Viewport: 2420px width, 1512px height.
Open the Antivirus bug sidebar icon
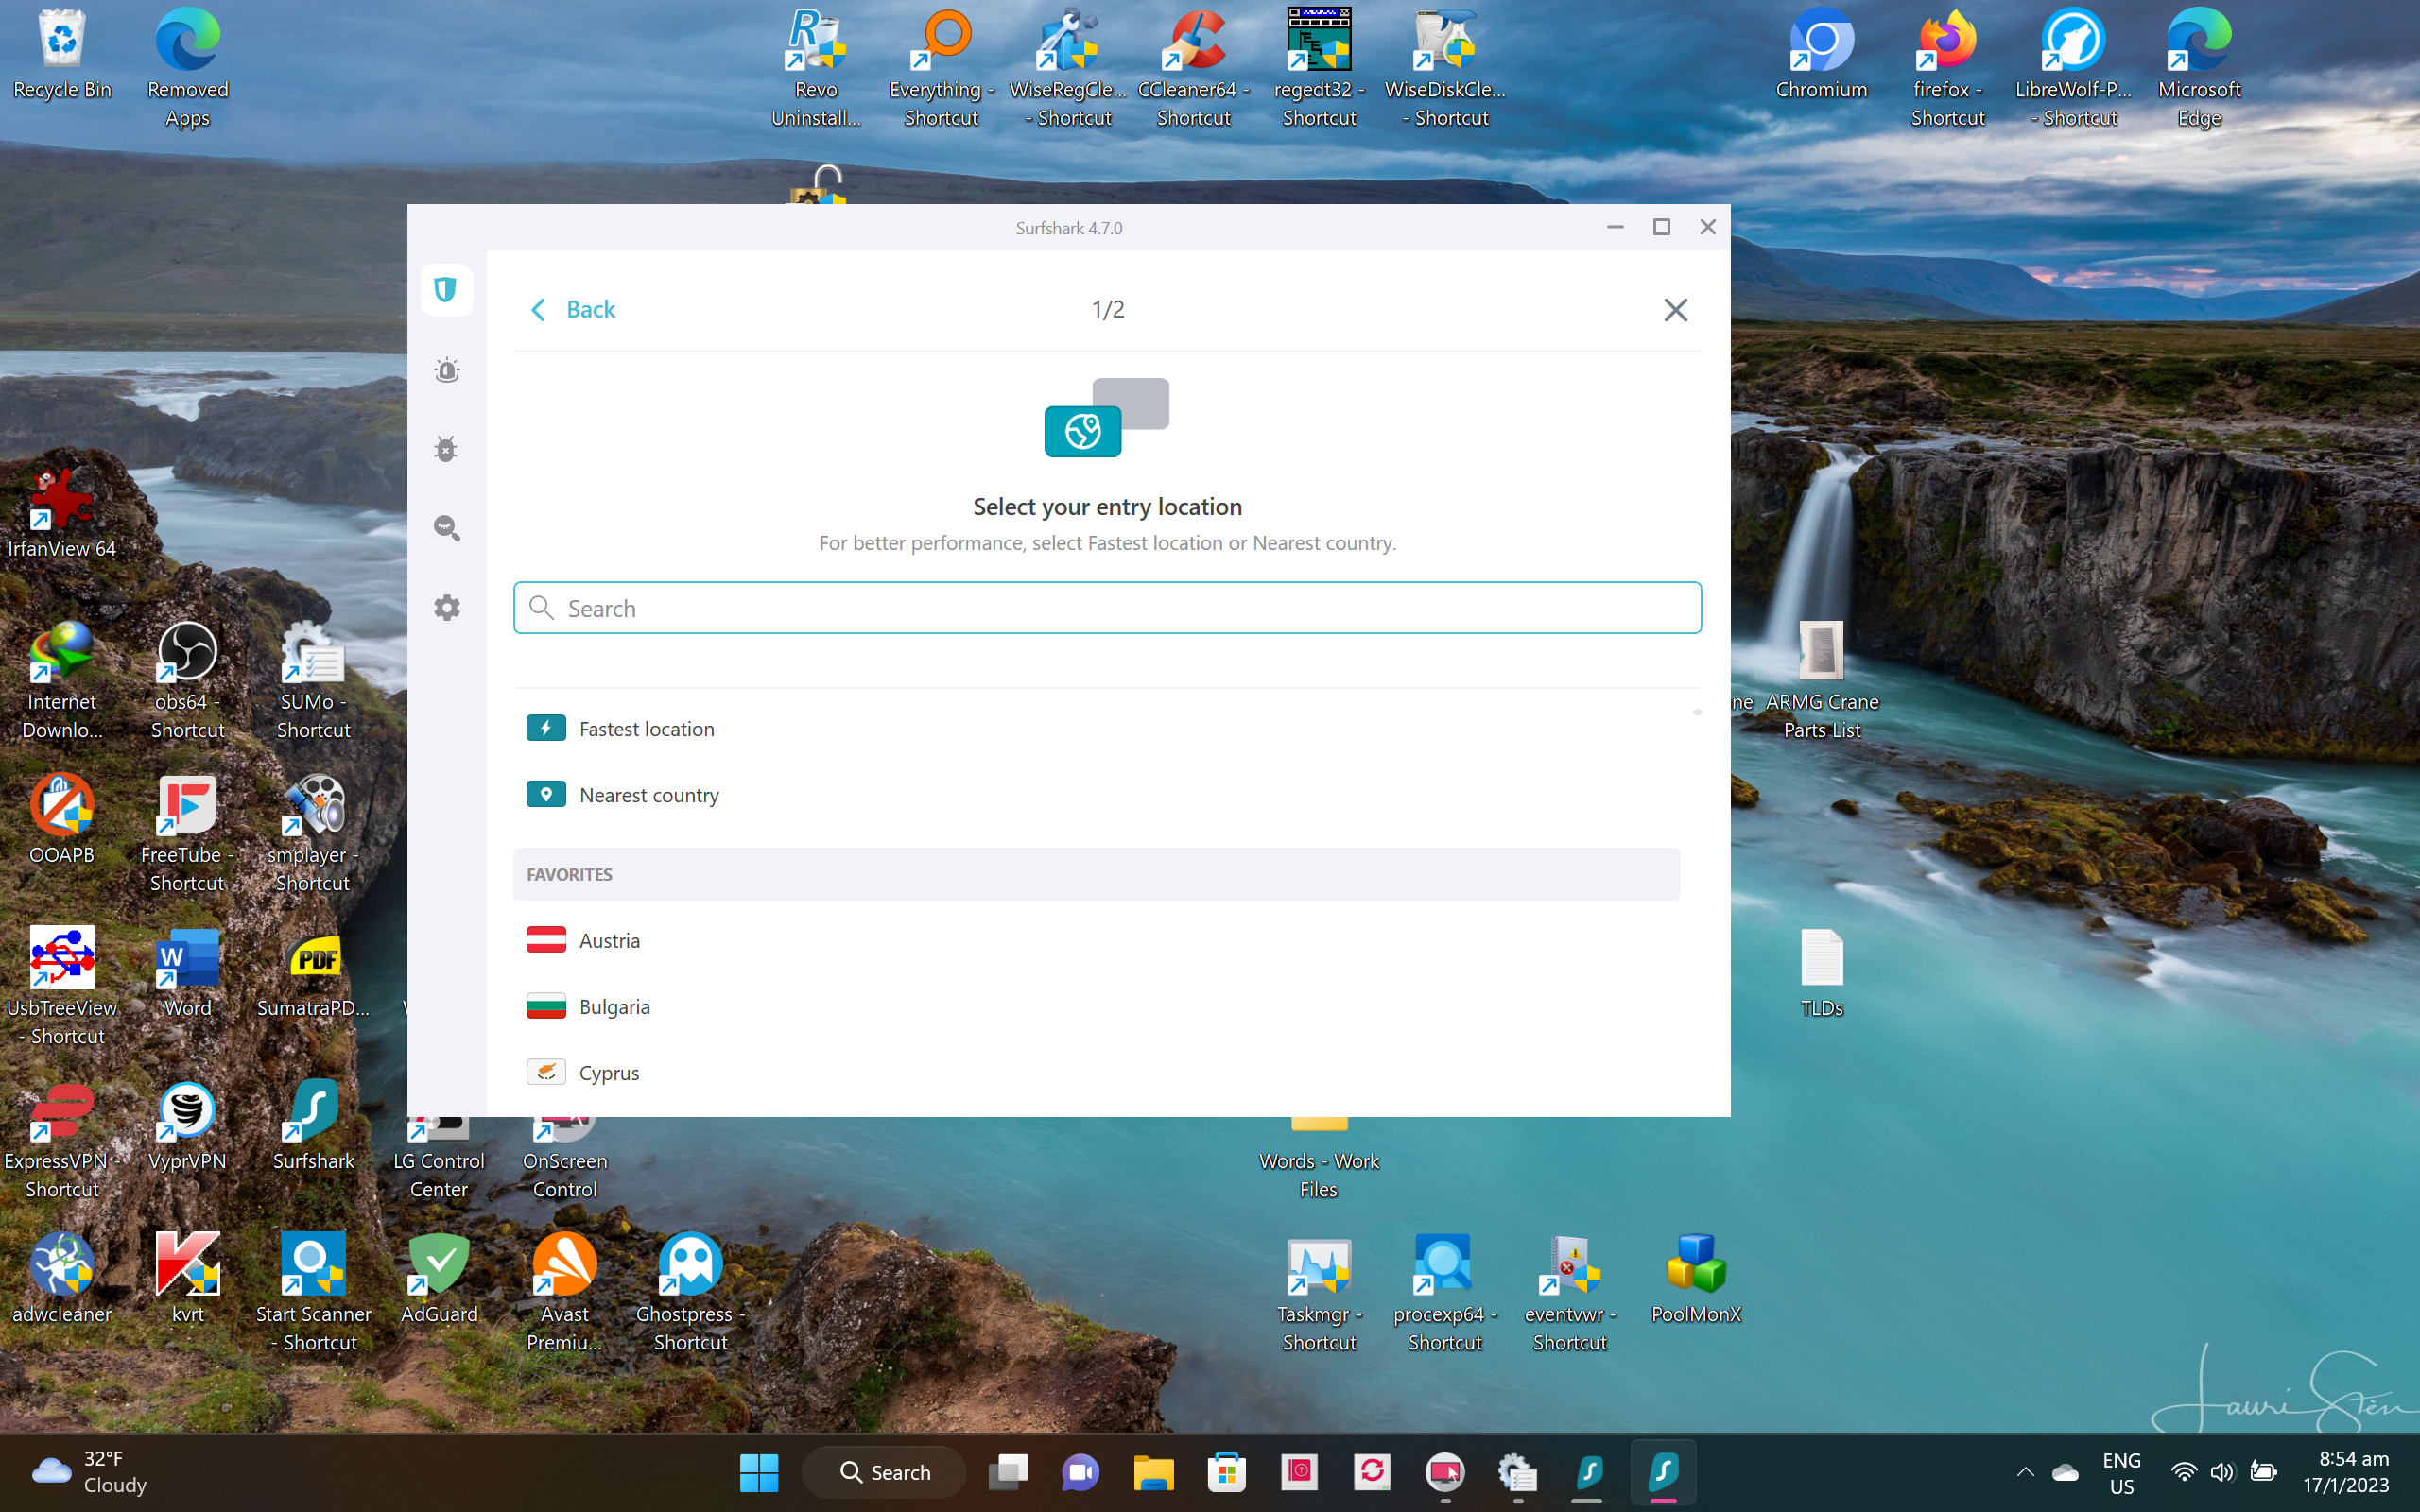446,449
